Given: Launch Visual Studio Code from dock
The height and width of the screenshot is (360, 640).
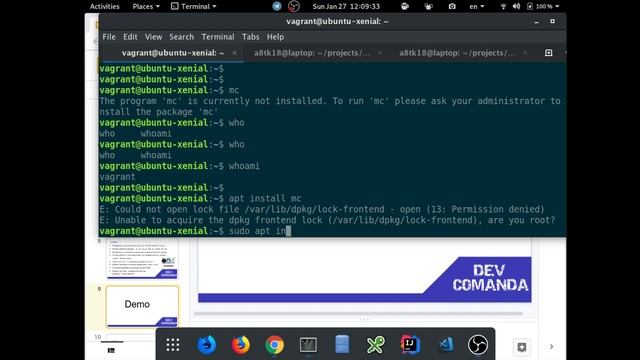Looking at the screenshot, I should coord(445,345).
